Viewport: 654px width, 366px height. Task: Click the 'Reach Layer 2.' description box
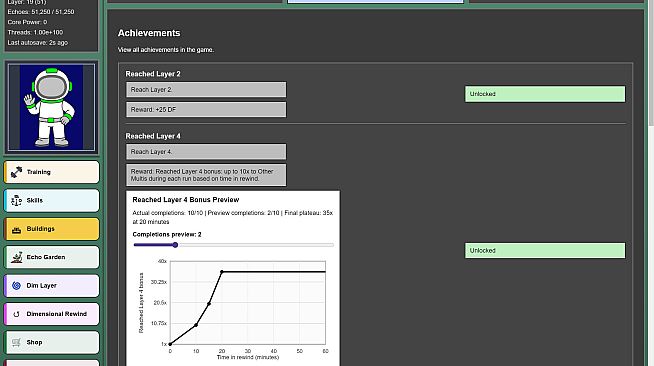[x=206, y=90]
